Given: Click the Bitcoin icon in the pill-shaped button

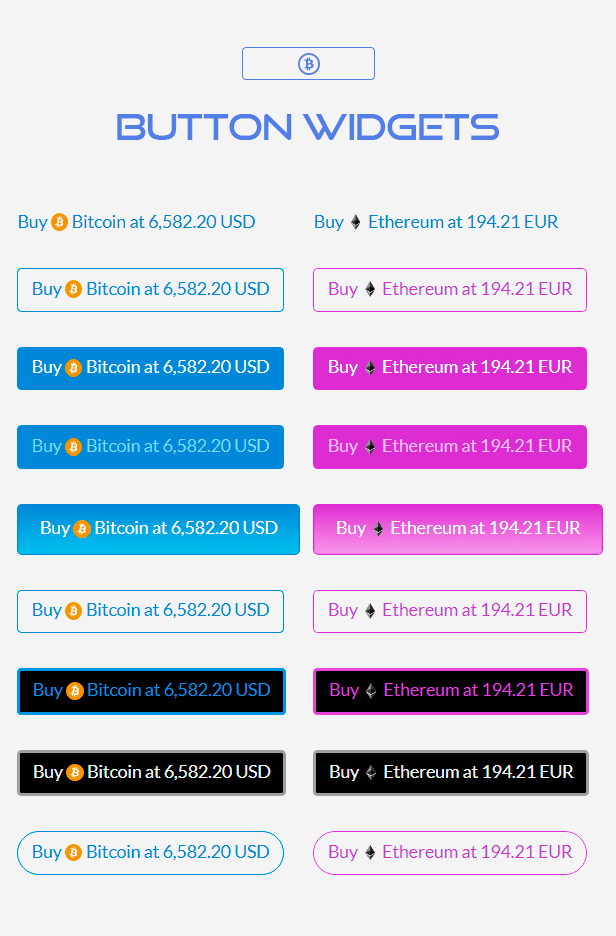Looking at the screenshot, I should 74,853.
